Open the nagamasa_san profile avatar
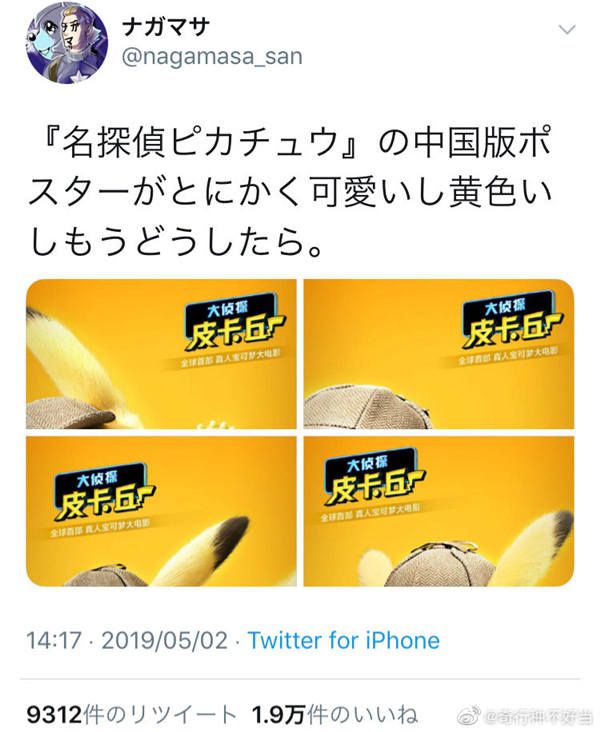The image size is (600, 732). (x=68, y=42)
